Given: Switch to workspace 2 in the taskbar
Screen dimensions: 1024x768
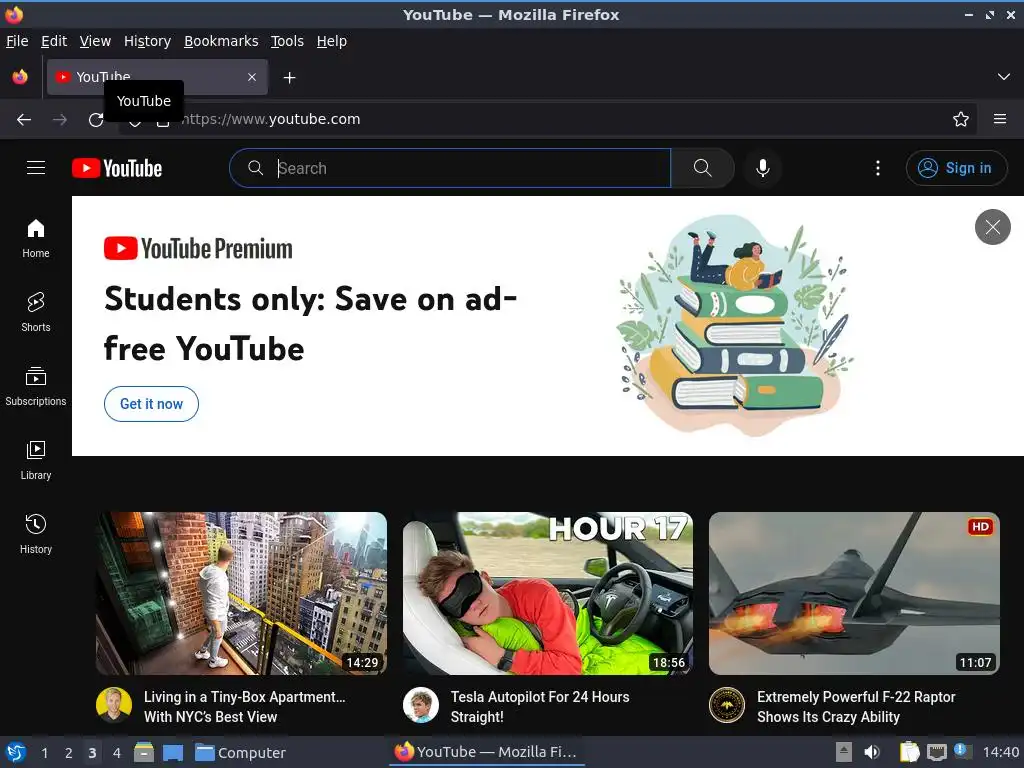Looking at the screenshot, I should 69,753.
